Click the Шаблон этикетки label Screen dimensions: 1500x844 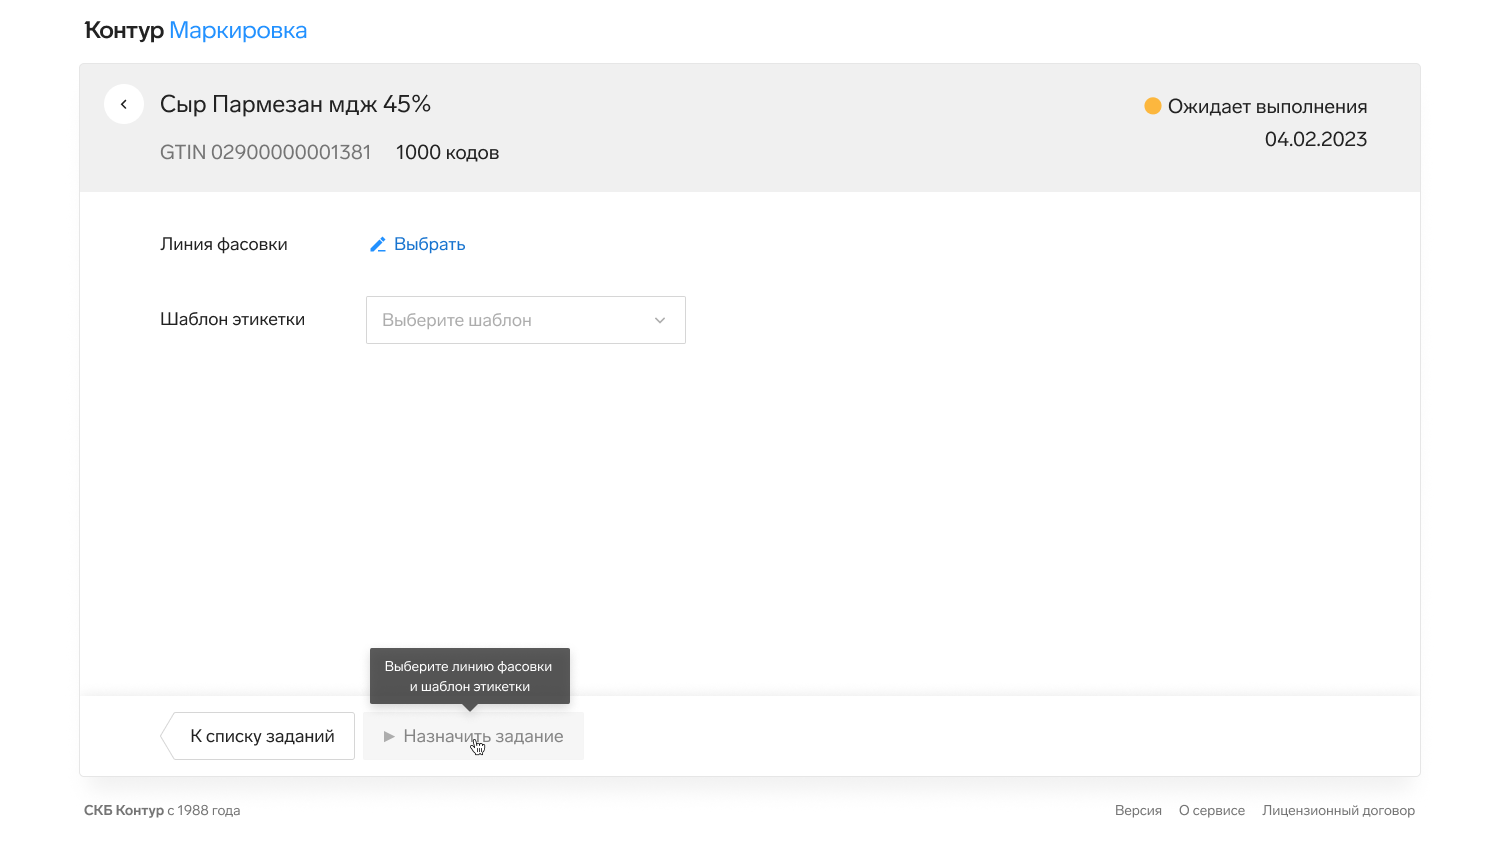tap(232, 319)
